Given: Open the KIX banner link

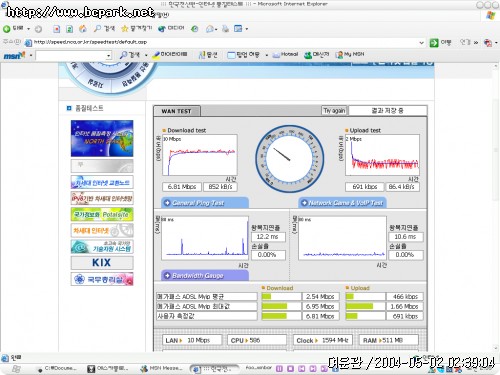Looking at the screenshot, I should (102, 263).
